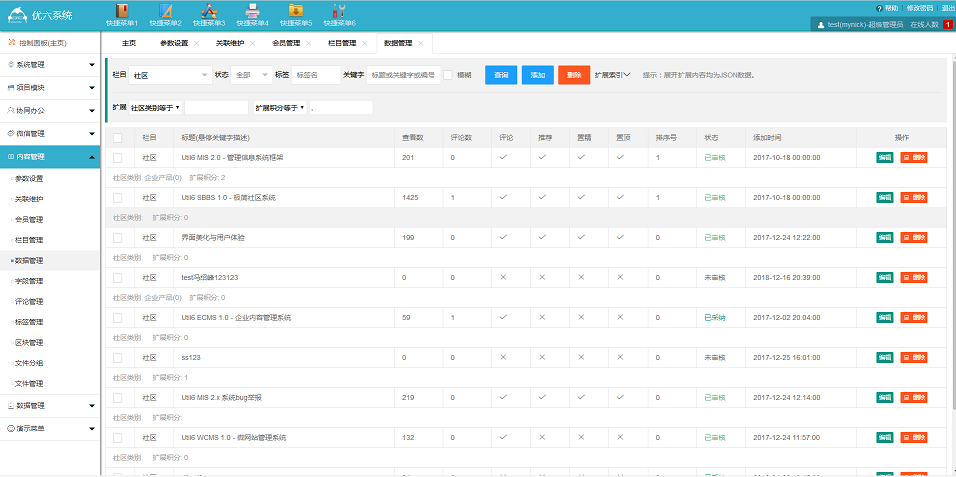This screenshot has height=477, width=956.
Task: Click the 快捷菜单3 shortcut icon
Action: (209, 11)
